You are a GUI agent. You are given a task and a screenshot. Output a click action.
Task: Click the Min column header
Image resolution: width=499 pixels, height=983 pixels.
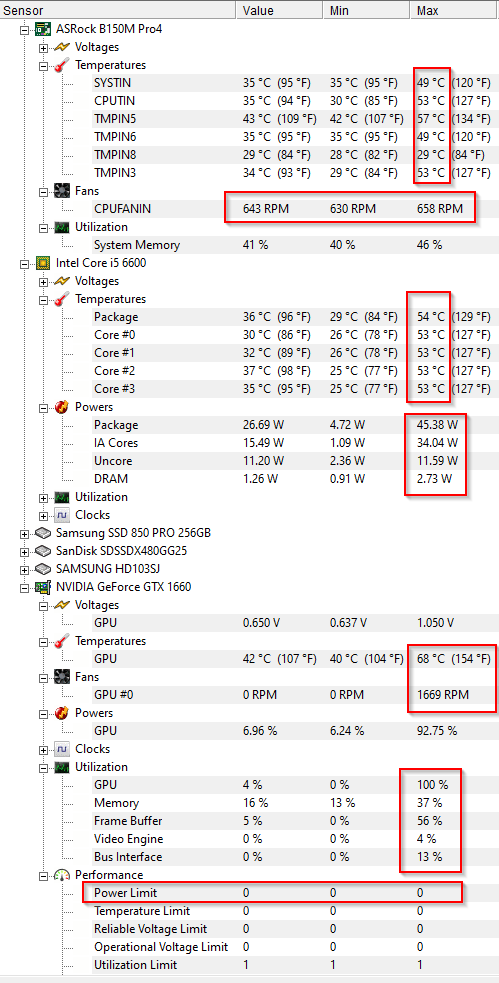tap(367, 10)
